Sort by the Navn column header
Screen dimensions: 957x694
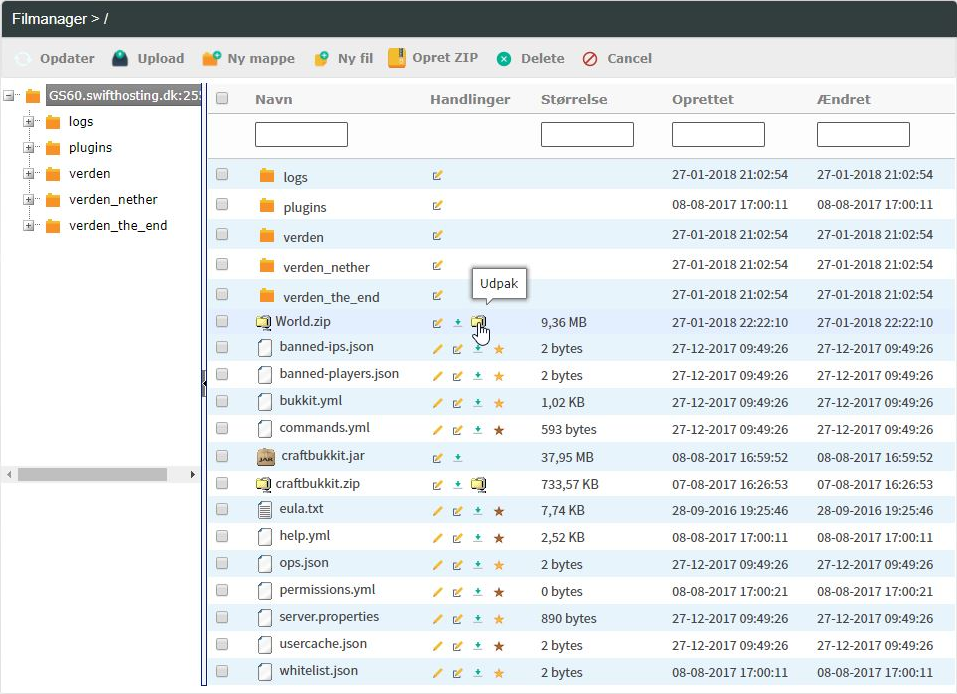273,99
